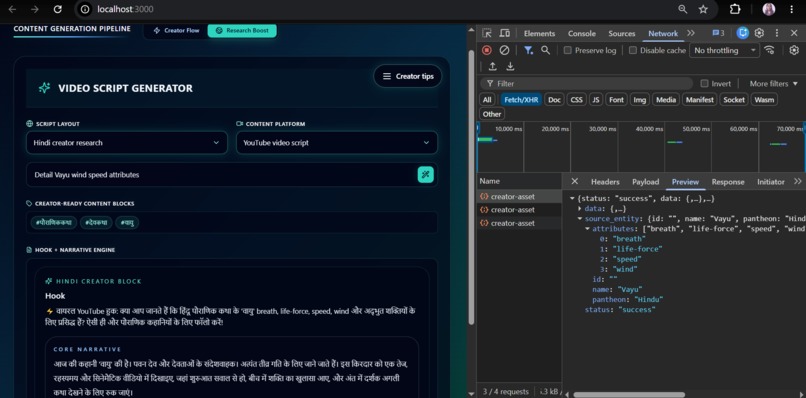806x398 pixels.
Task: Click the browser back arrow
Action: tap(12, 9)
